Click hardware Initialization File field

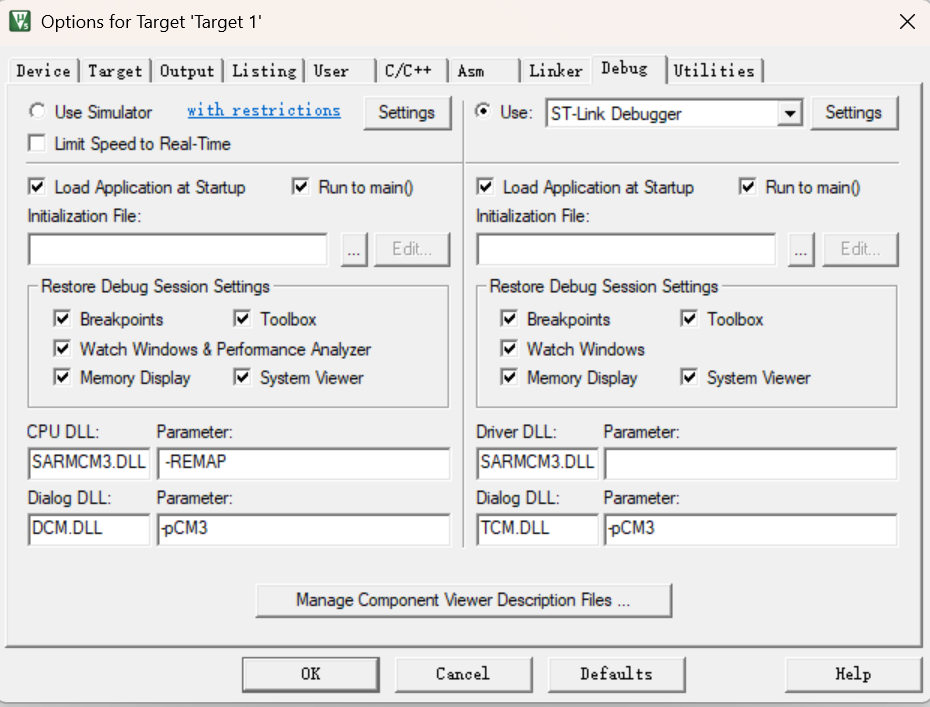tap(626, 249)
